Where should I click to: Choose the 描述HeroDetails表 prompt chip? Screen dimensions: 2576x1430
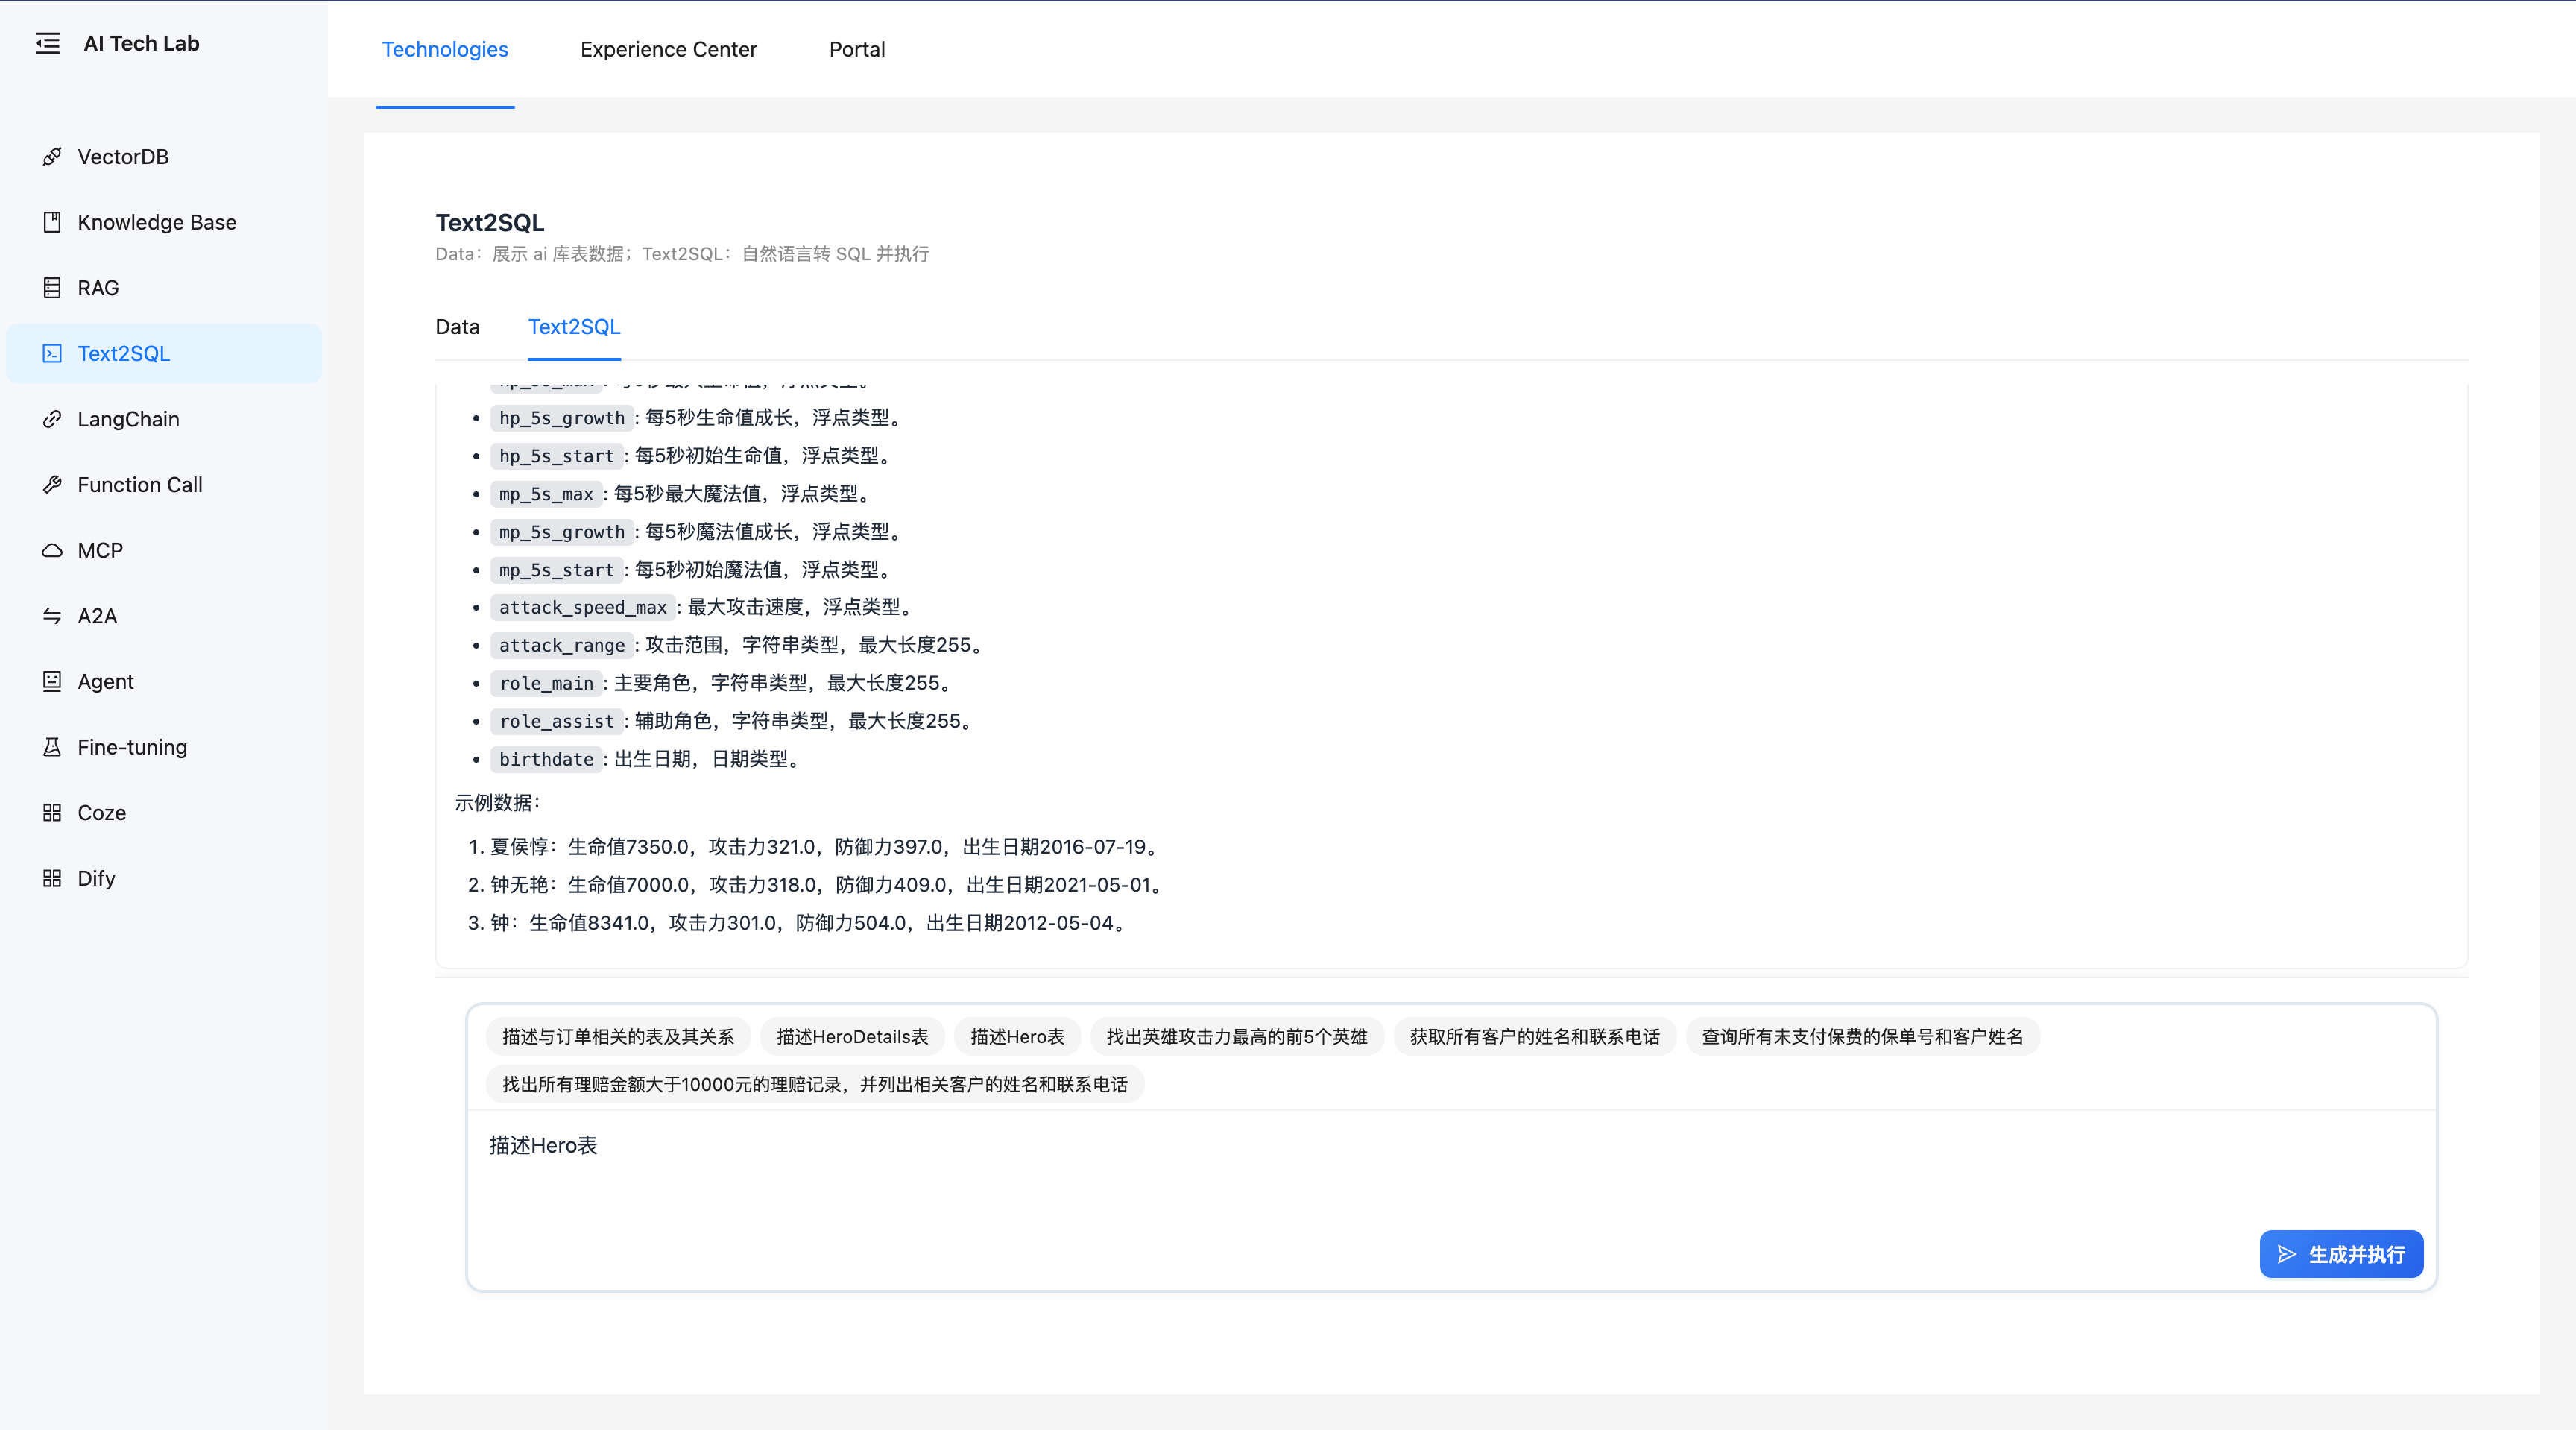[852, 1037]
